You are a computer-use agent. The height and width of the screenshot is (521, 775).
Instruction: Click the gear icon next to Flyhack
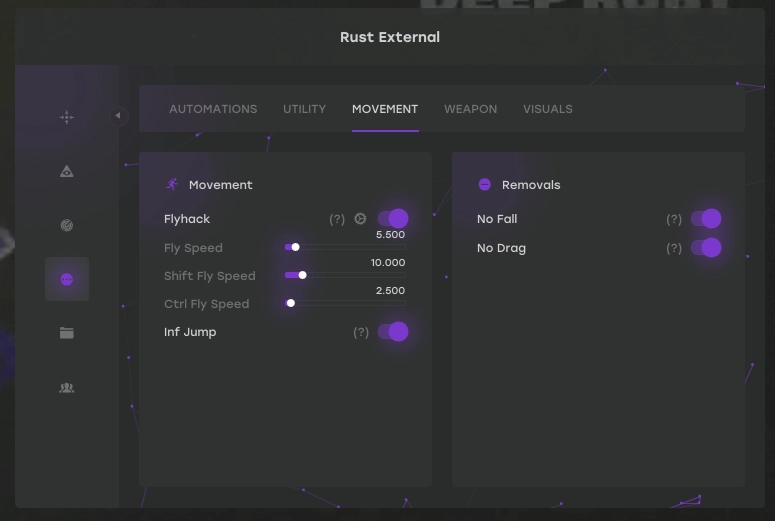click(x=361, y=219)
